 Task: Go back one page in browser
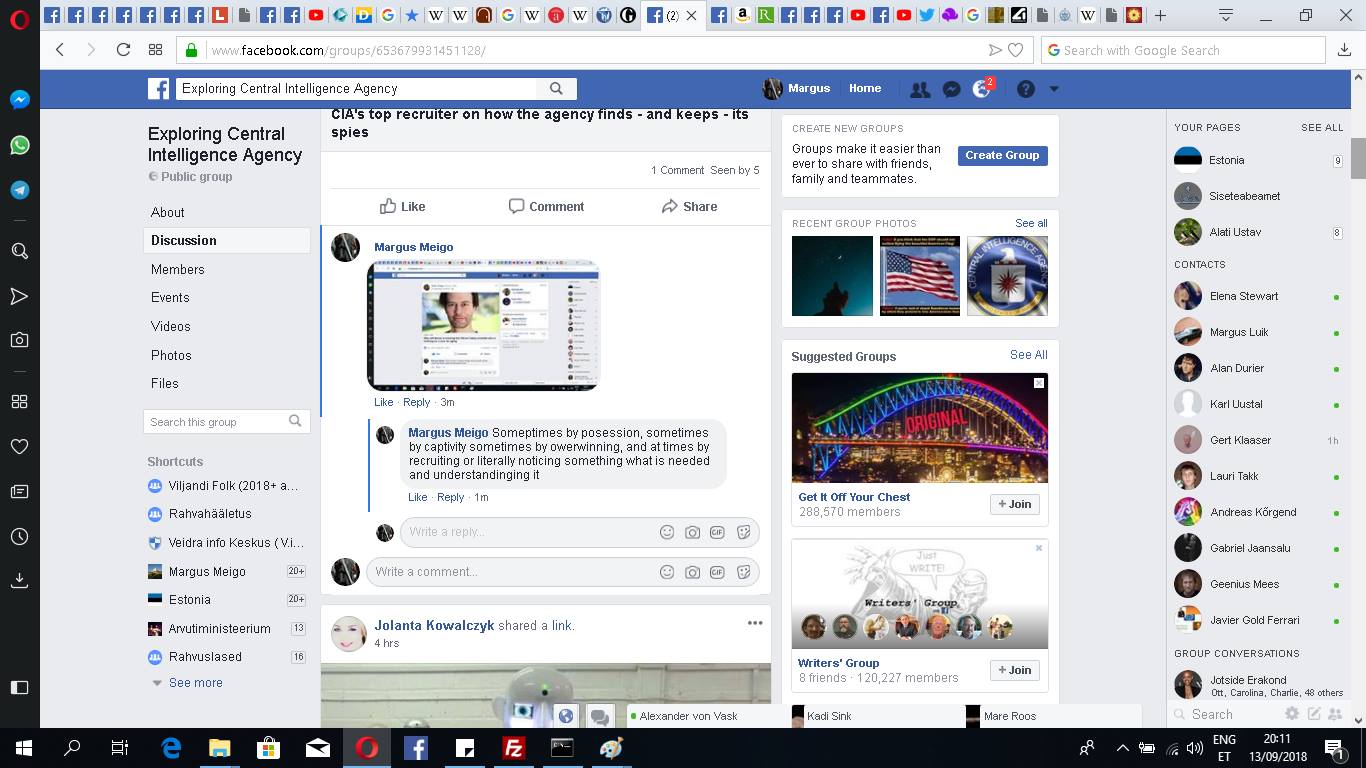[x=60, y=50]
